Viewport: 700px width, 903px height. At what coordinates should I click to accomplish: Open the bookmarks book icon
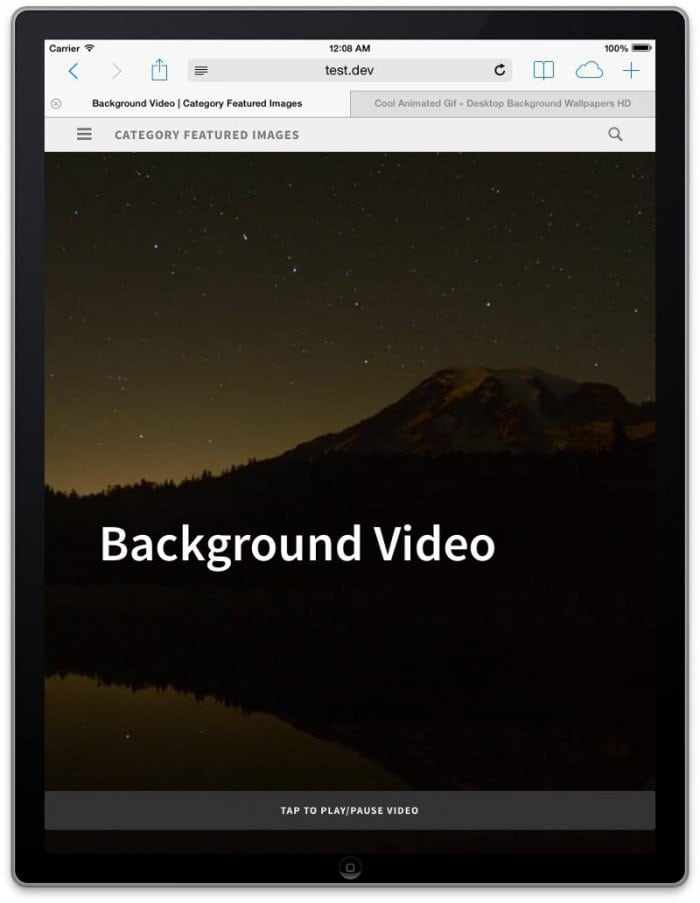coord(543,70)
